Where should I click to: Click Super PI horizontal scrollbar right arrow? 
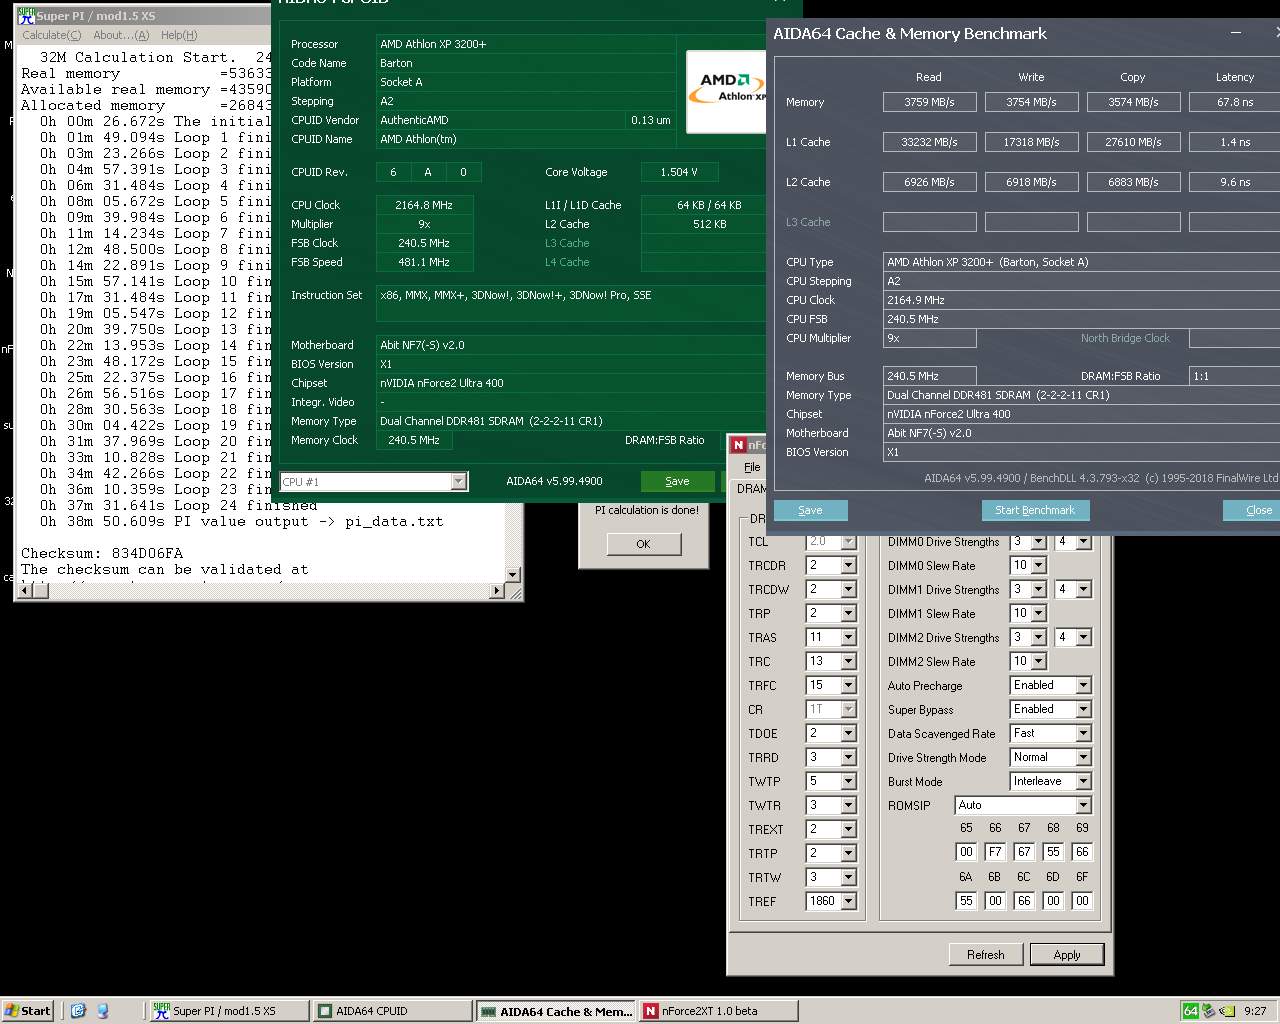[x=496, y=591]
